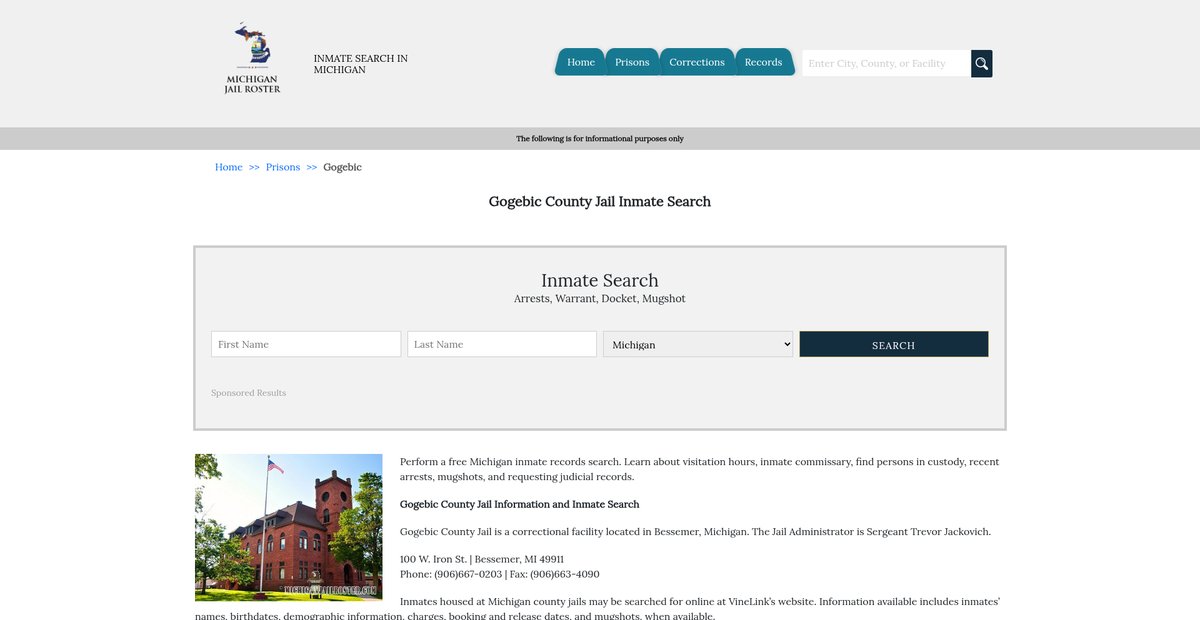The image size is (1200, 620).
Task: Open the Gogebic County courthouse photo
Action: (x=289, y=527)
